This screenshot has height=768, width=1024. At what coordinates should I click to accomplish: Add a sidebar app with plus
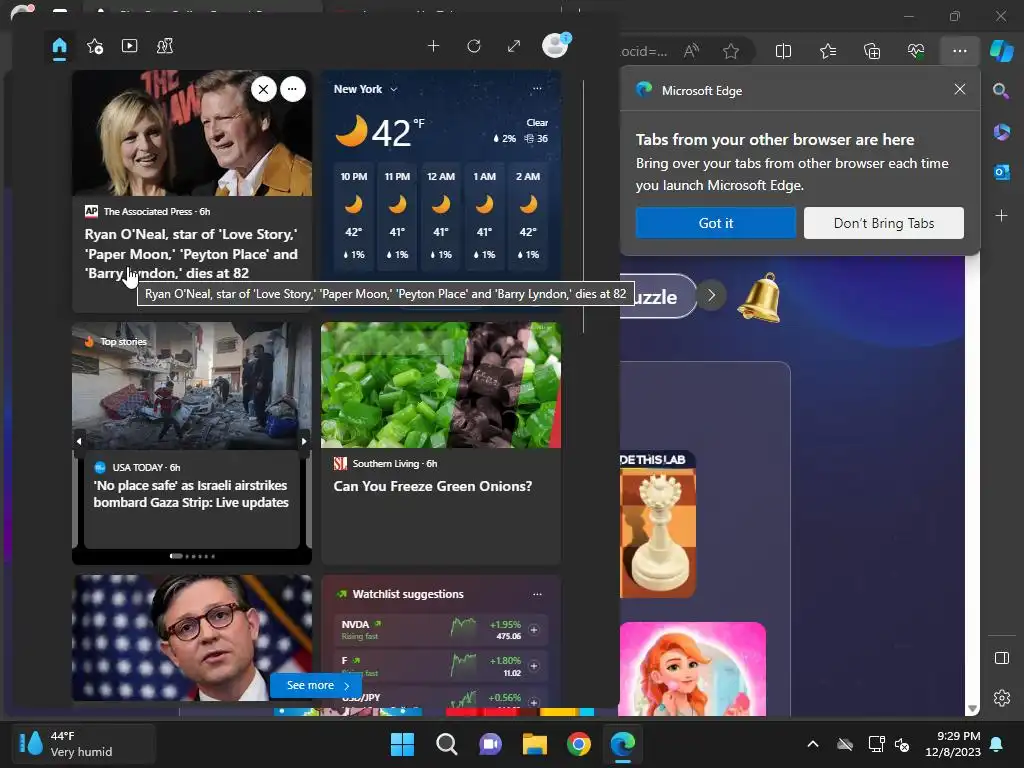pos(1001,216)
